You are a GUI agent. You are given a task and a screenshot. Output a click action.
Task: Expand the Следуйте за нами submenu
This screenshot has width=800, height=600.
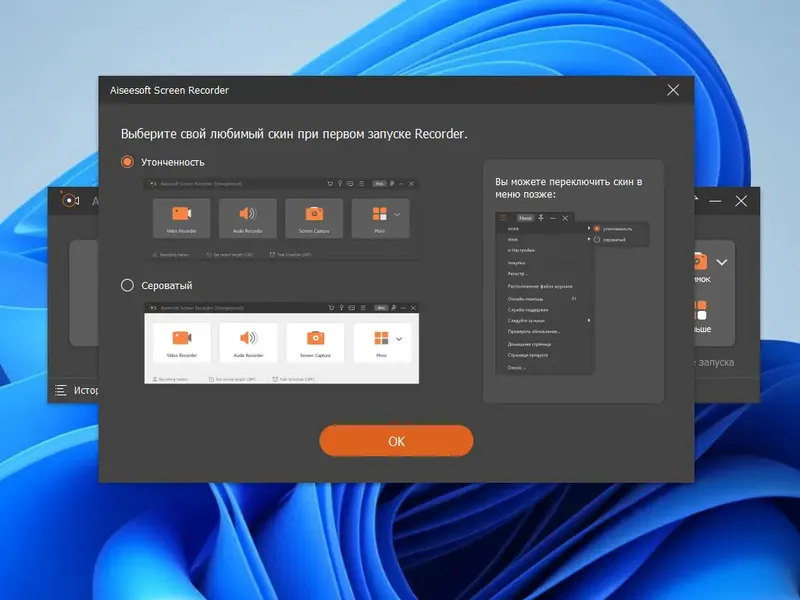tap(588, 320)
